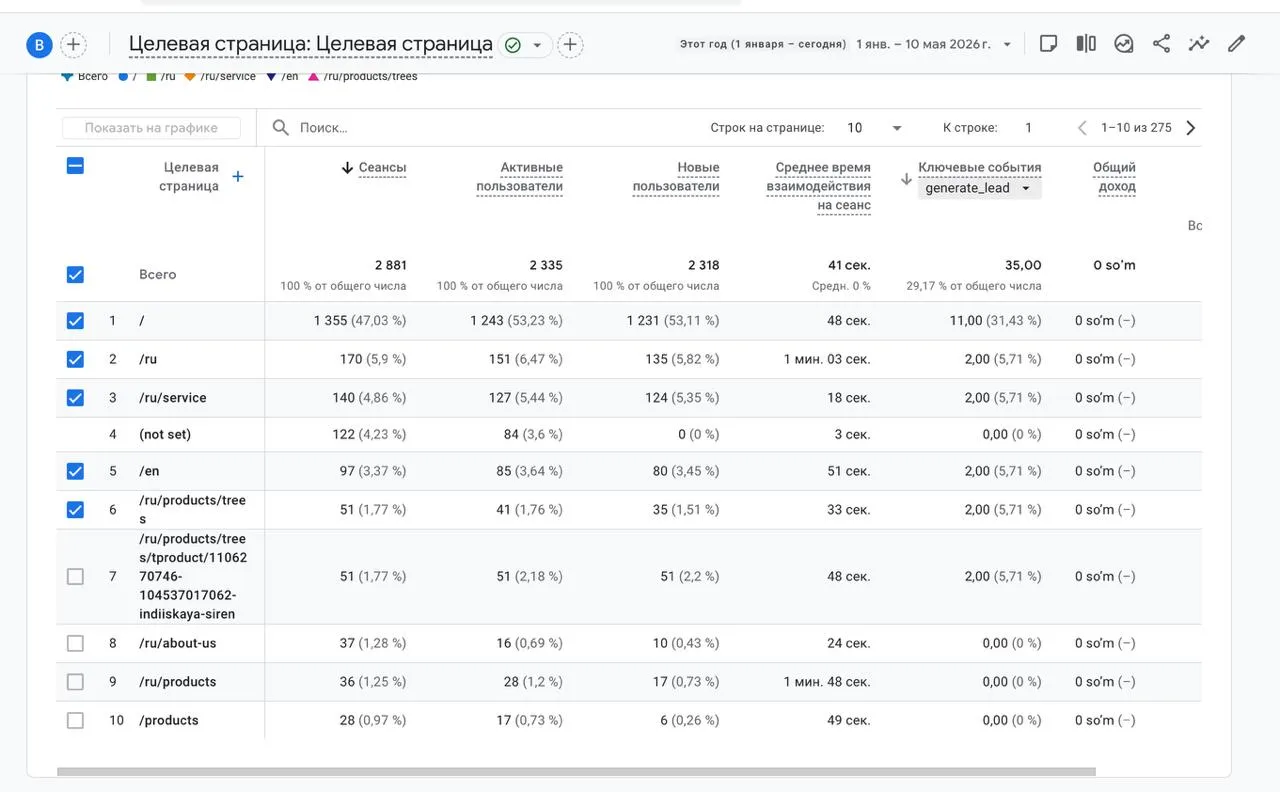
Task: Open the annotations note icon
Action: pos(1048,44)
